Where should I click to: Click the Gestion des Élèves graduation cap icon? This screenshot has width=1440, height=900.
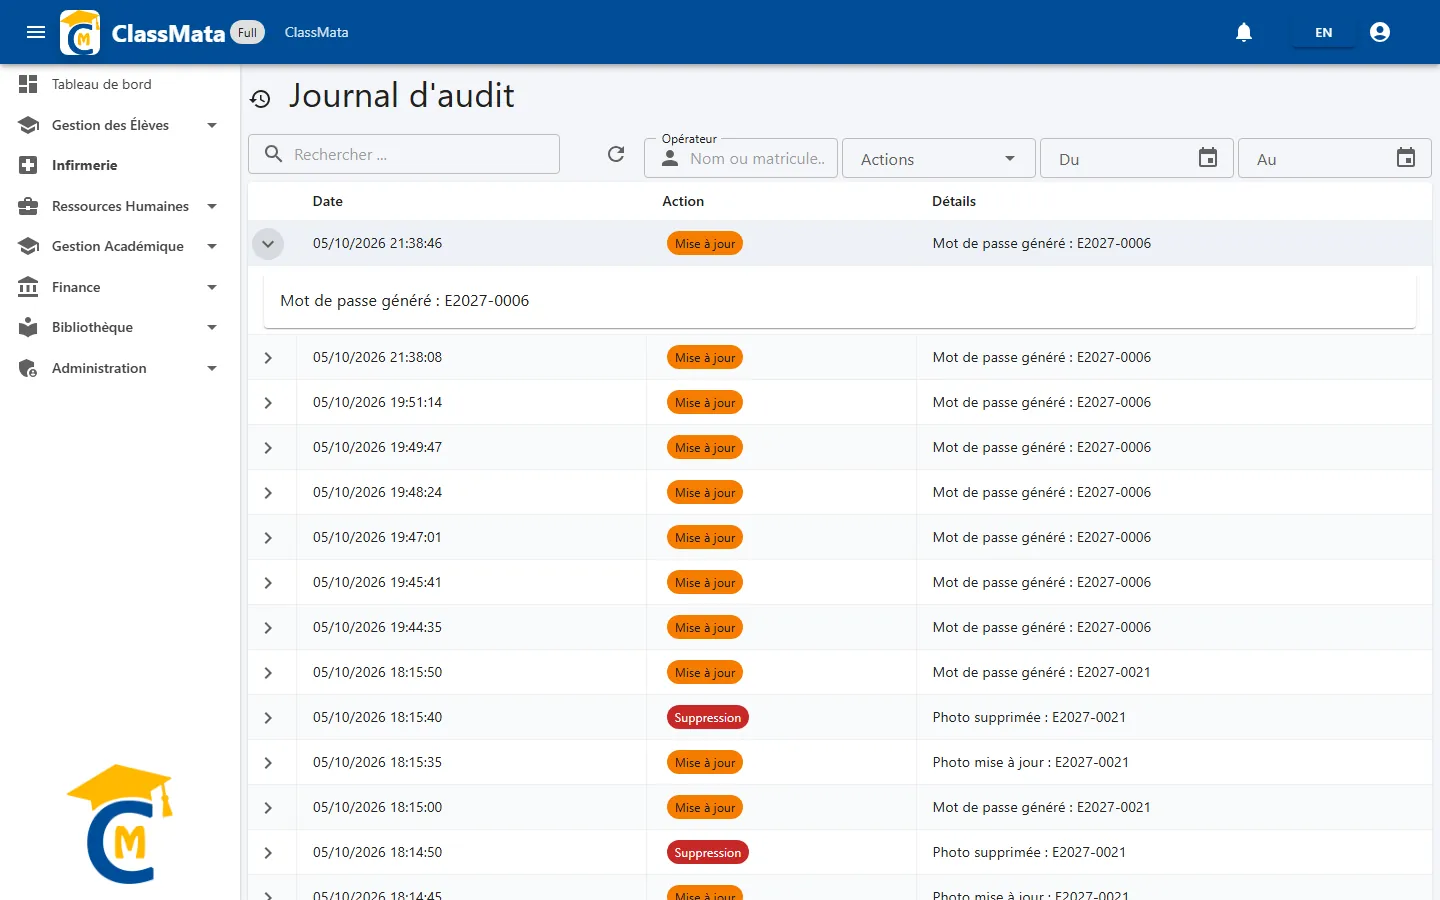click(x=28, y=125)
